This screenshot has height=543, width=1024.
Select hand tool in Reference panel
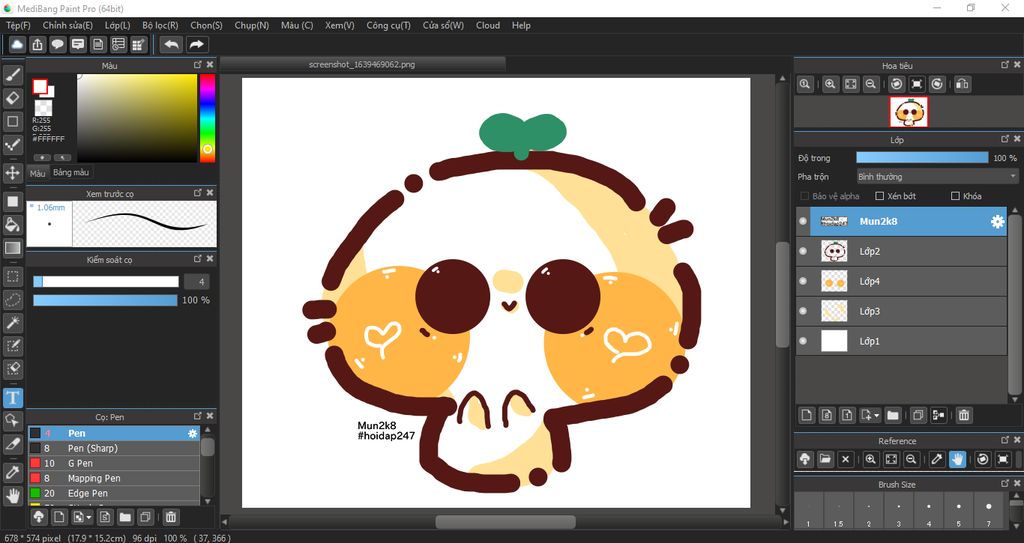(957, 459)
